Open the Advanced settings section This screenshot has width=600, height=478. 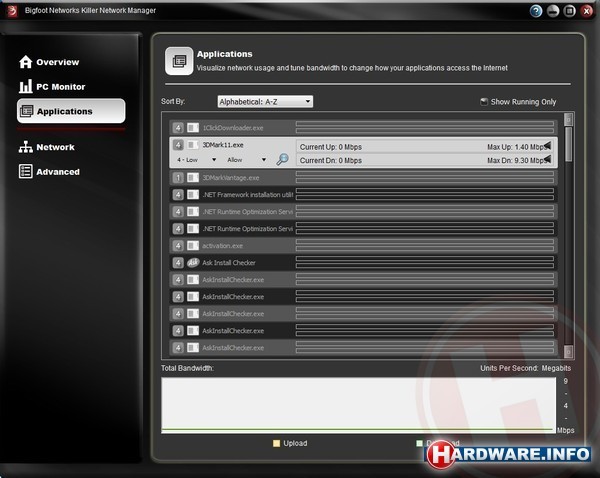[x=49, y=171]
